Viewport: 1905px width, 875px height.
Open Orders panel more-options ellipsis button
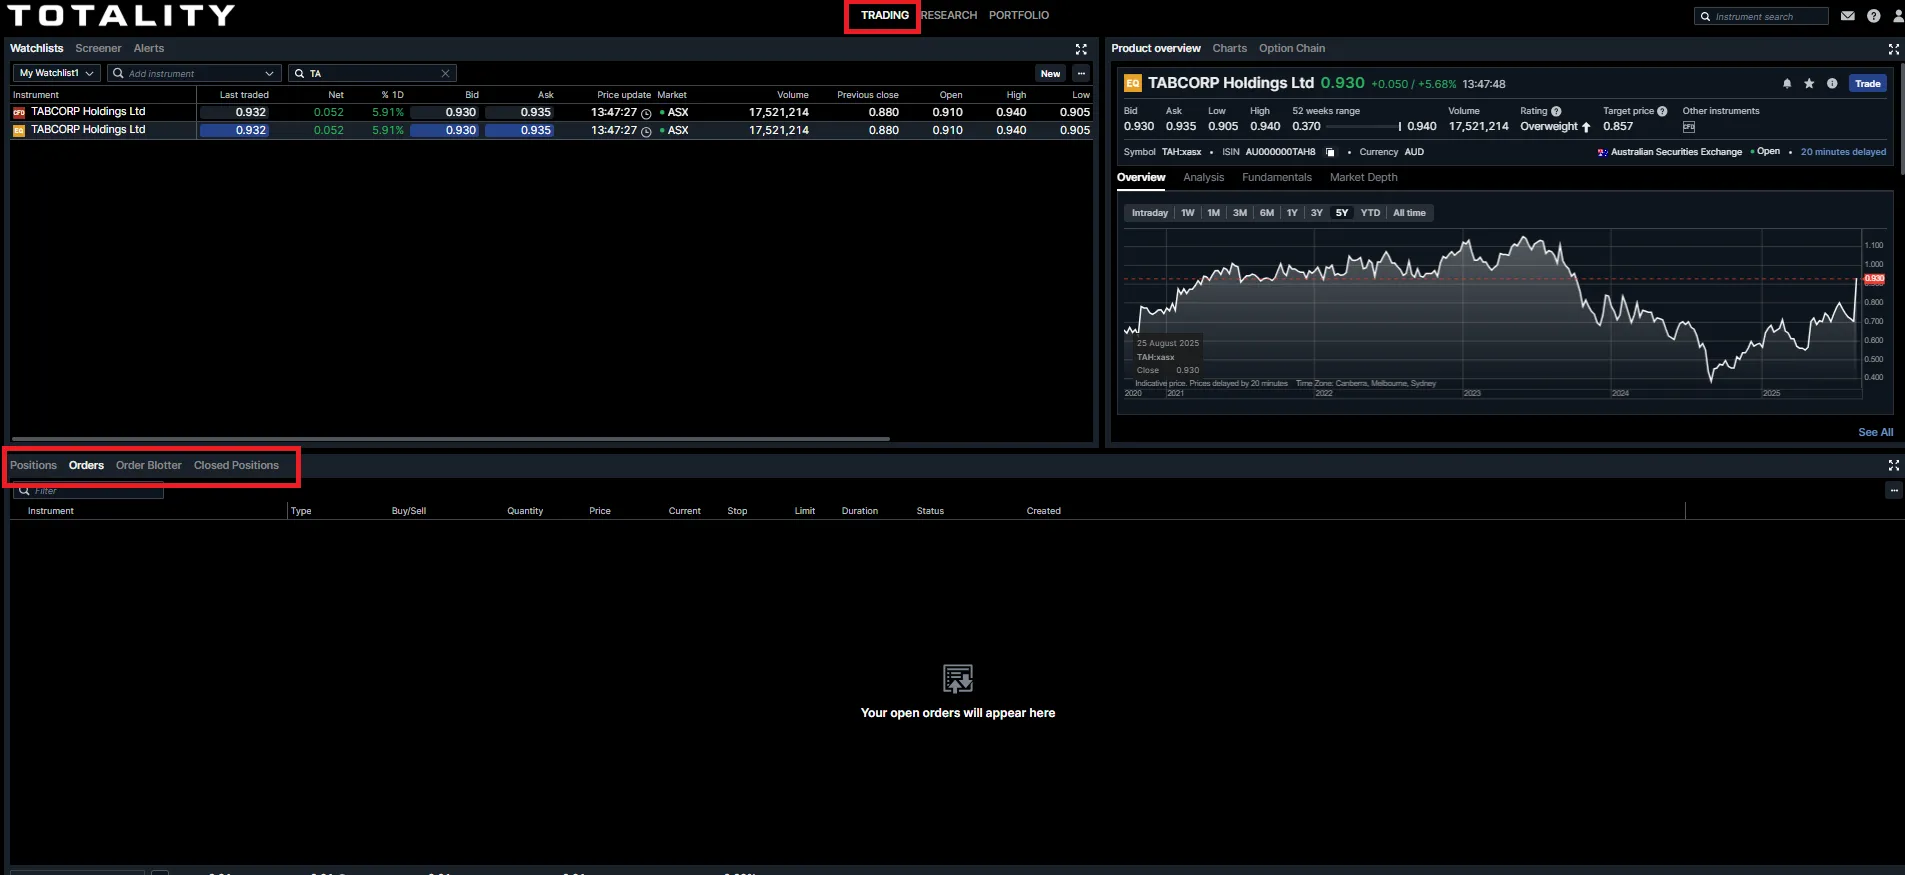(x=1893, y=490)
